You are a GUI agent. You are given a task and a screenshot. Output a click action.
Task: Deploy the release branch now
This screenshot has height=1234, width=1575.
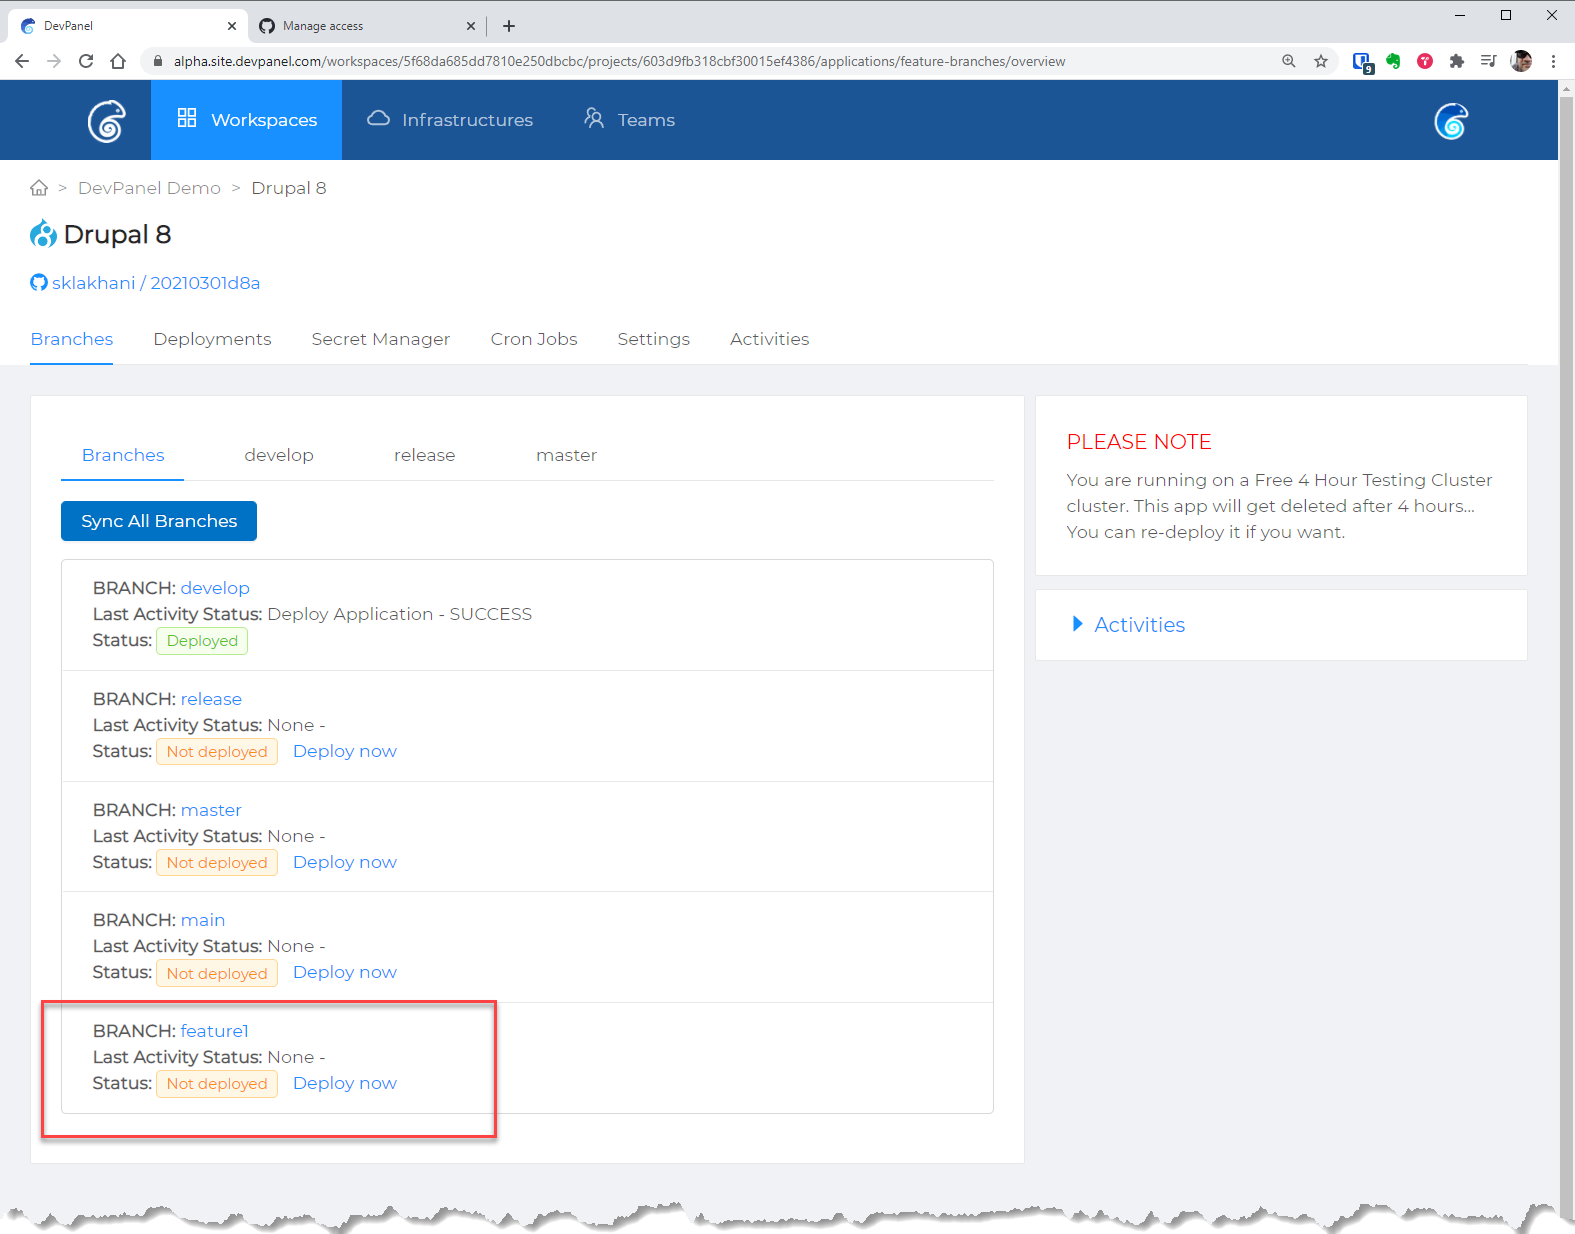point(344,751)
